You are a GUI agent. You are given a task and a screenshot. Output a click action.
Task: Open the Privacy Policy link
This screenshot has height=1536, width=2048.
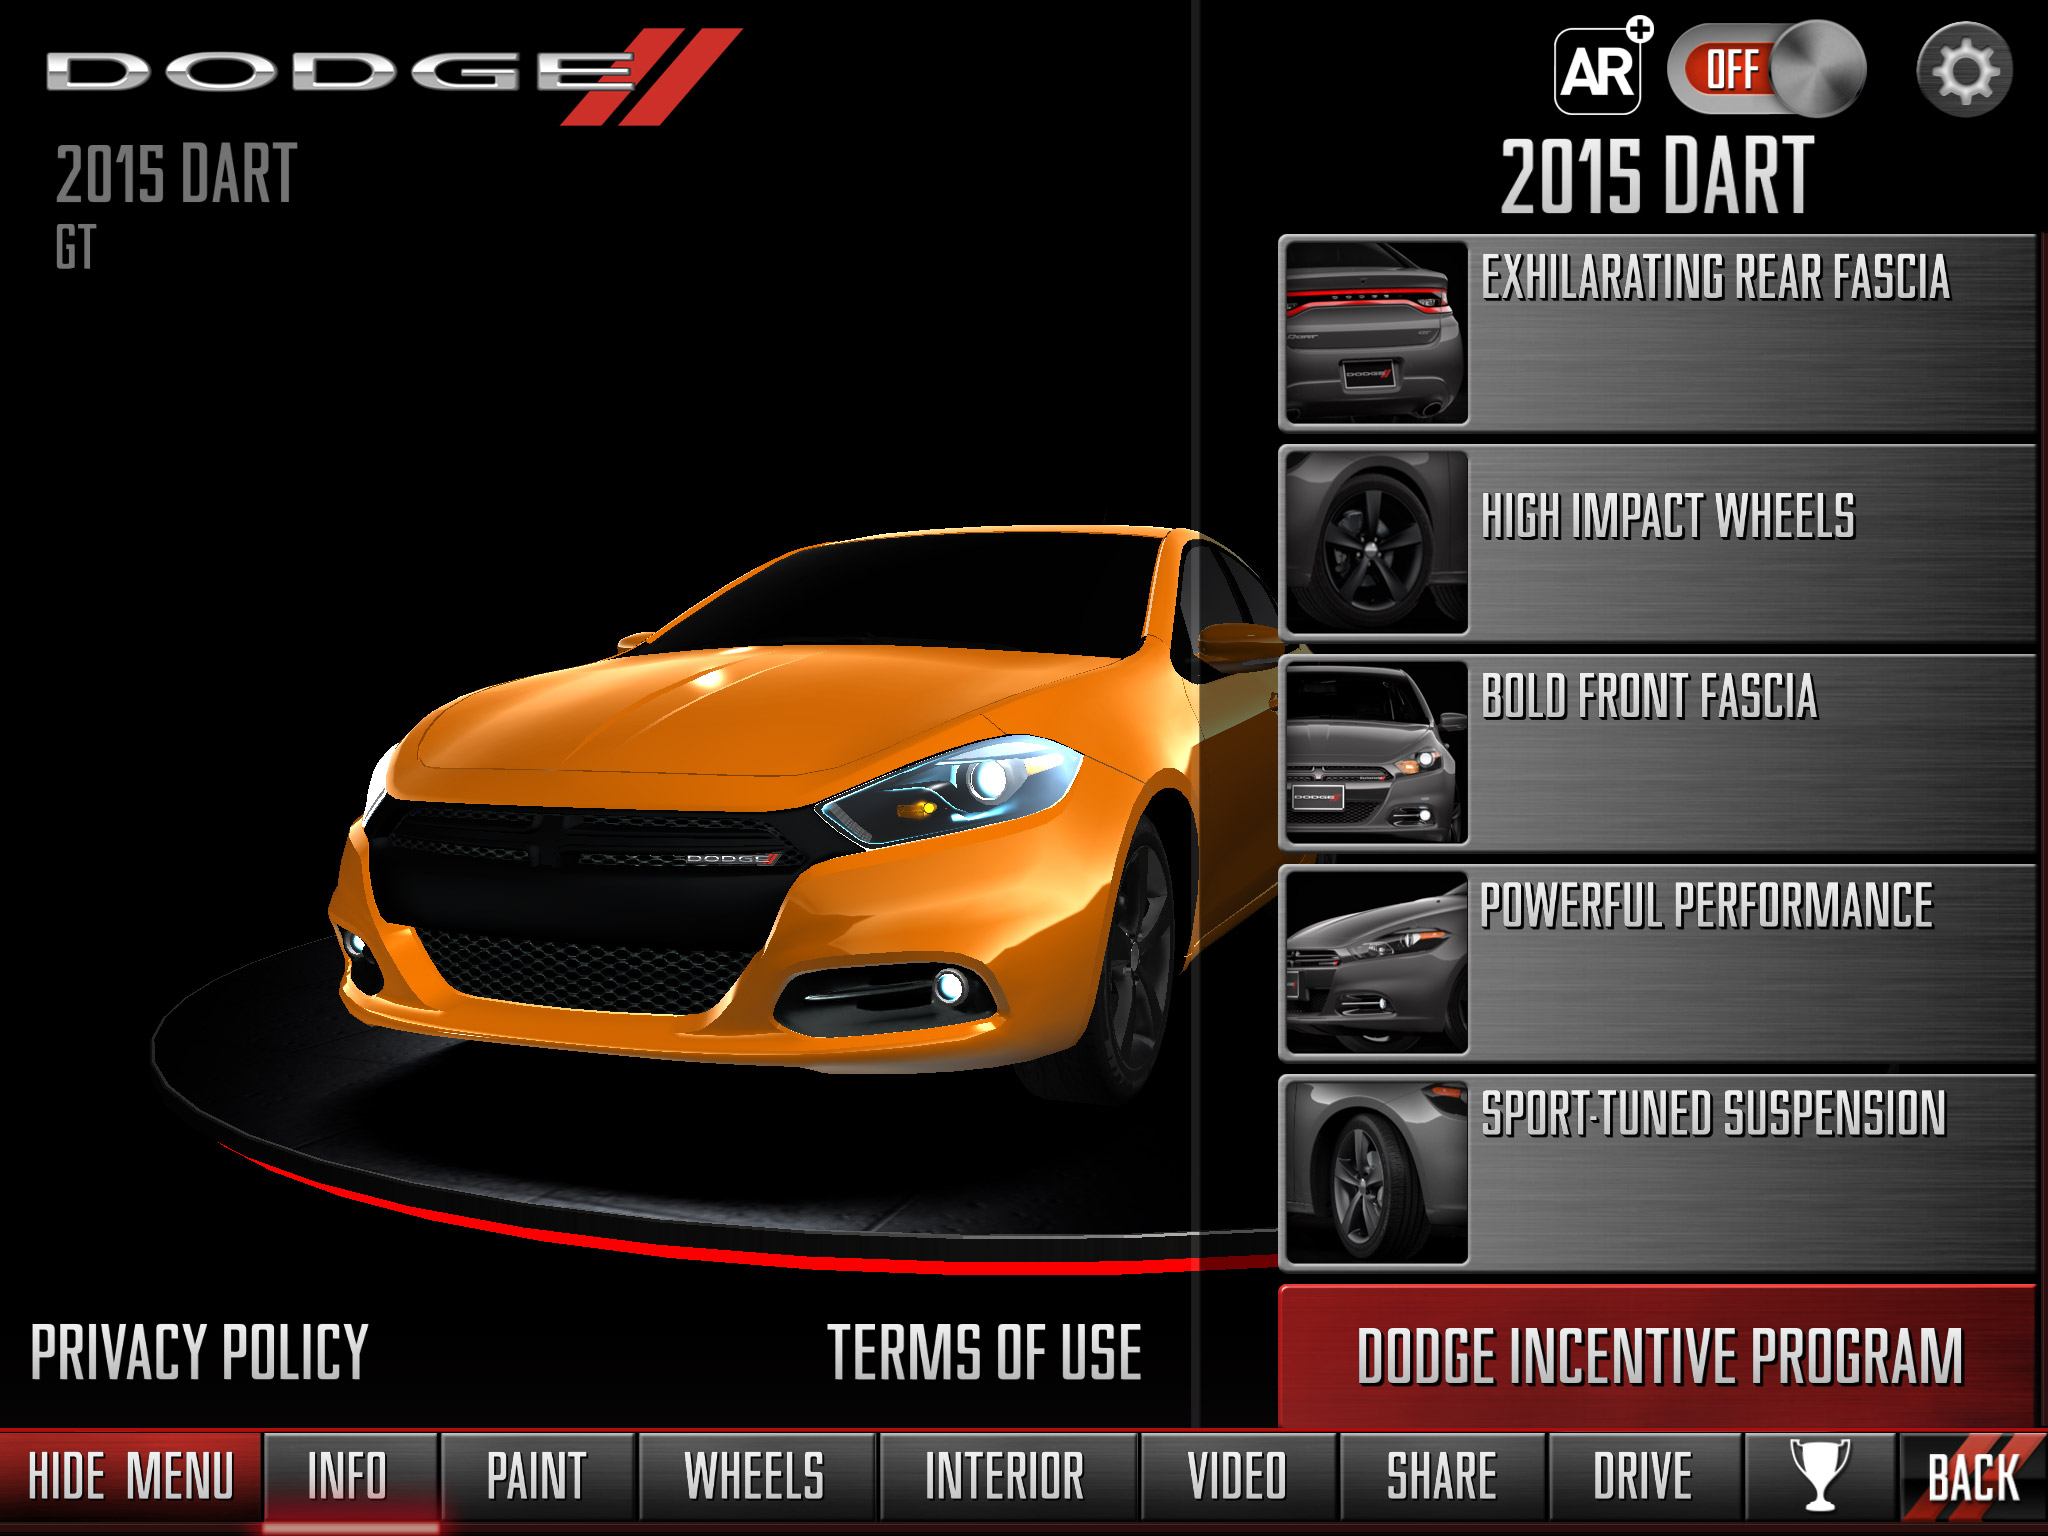click(x=200, y=1352)
